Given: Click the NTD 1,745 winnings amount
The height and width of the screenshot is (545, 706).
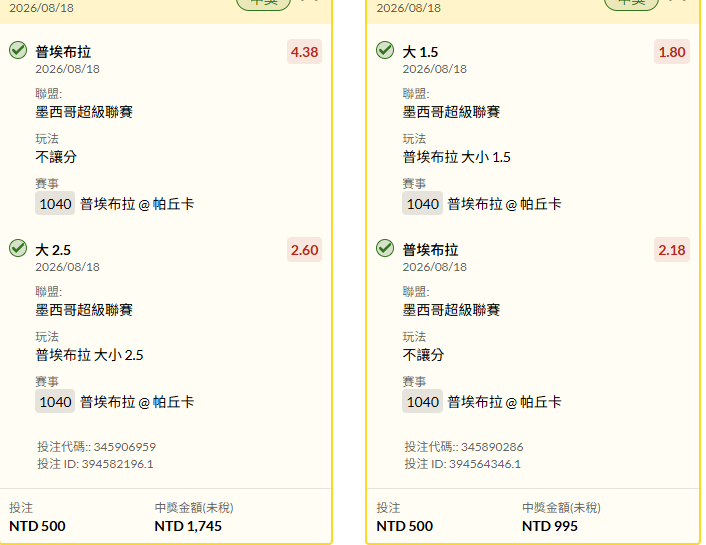Looking at the screenshot, I should tap(188, 526).
